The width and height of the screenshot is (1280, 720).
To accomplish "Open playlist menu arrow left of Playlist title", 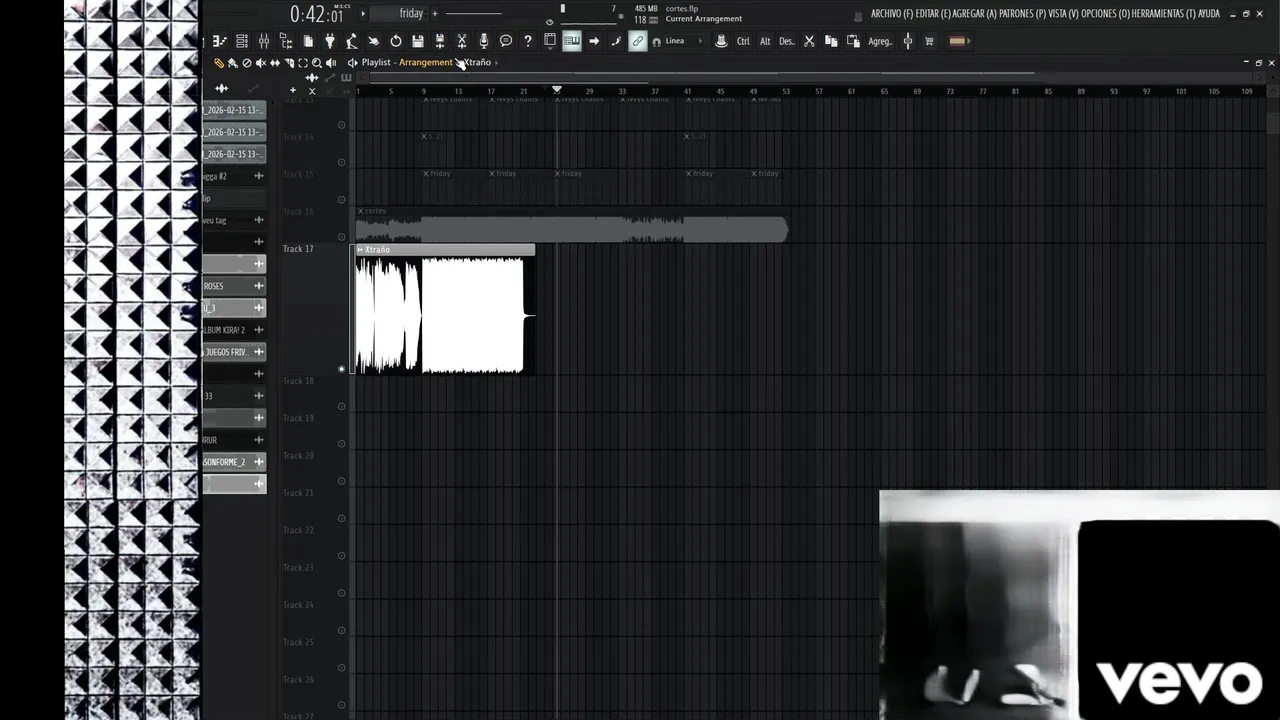I will pos(352,62).
